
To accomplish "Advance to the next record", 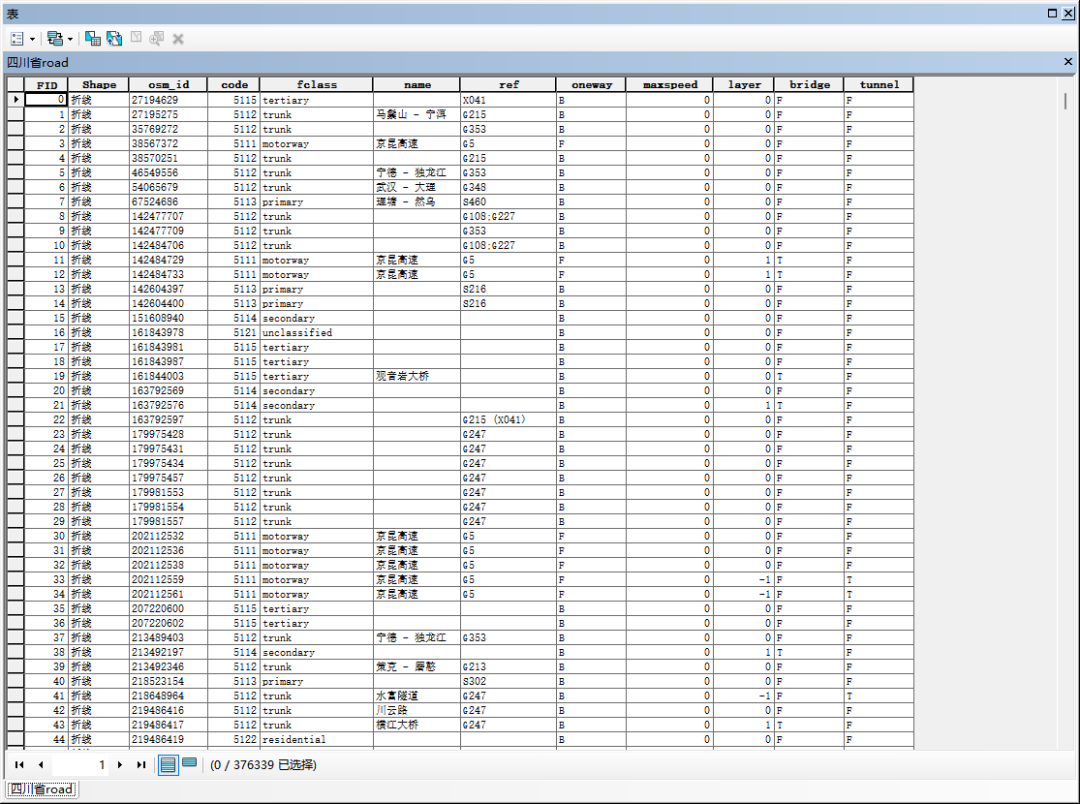I will click(120, 765).
